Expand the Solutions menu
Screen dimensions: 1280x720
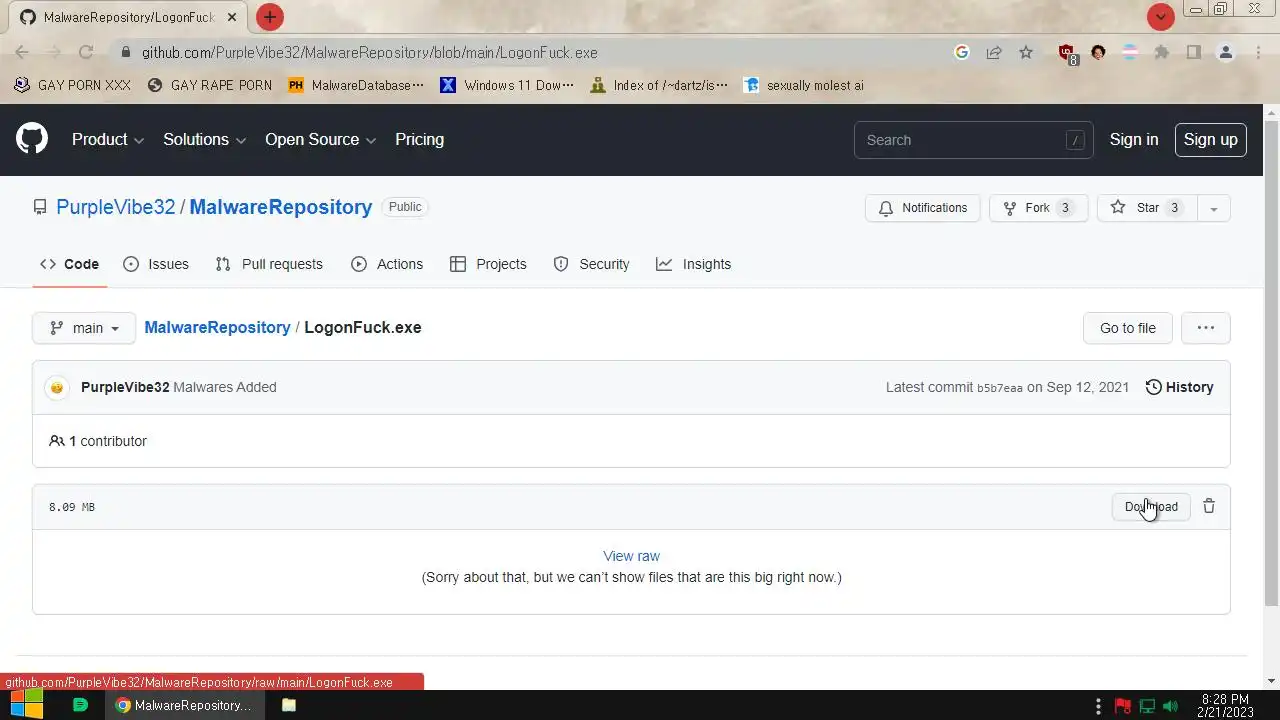pos(205,139)
